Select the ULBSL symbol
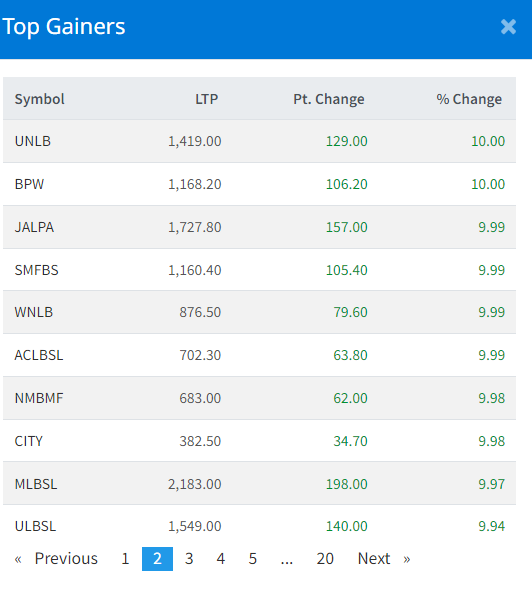Viewport: 532px width, 606px height. tap(35, 526)
